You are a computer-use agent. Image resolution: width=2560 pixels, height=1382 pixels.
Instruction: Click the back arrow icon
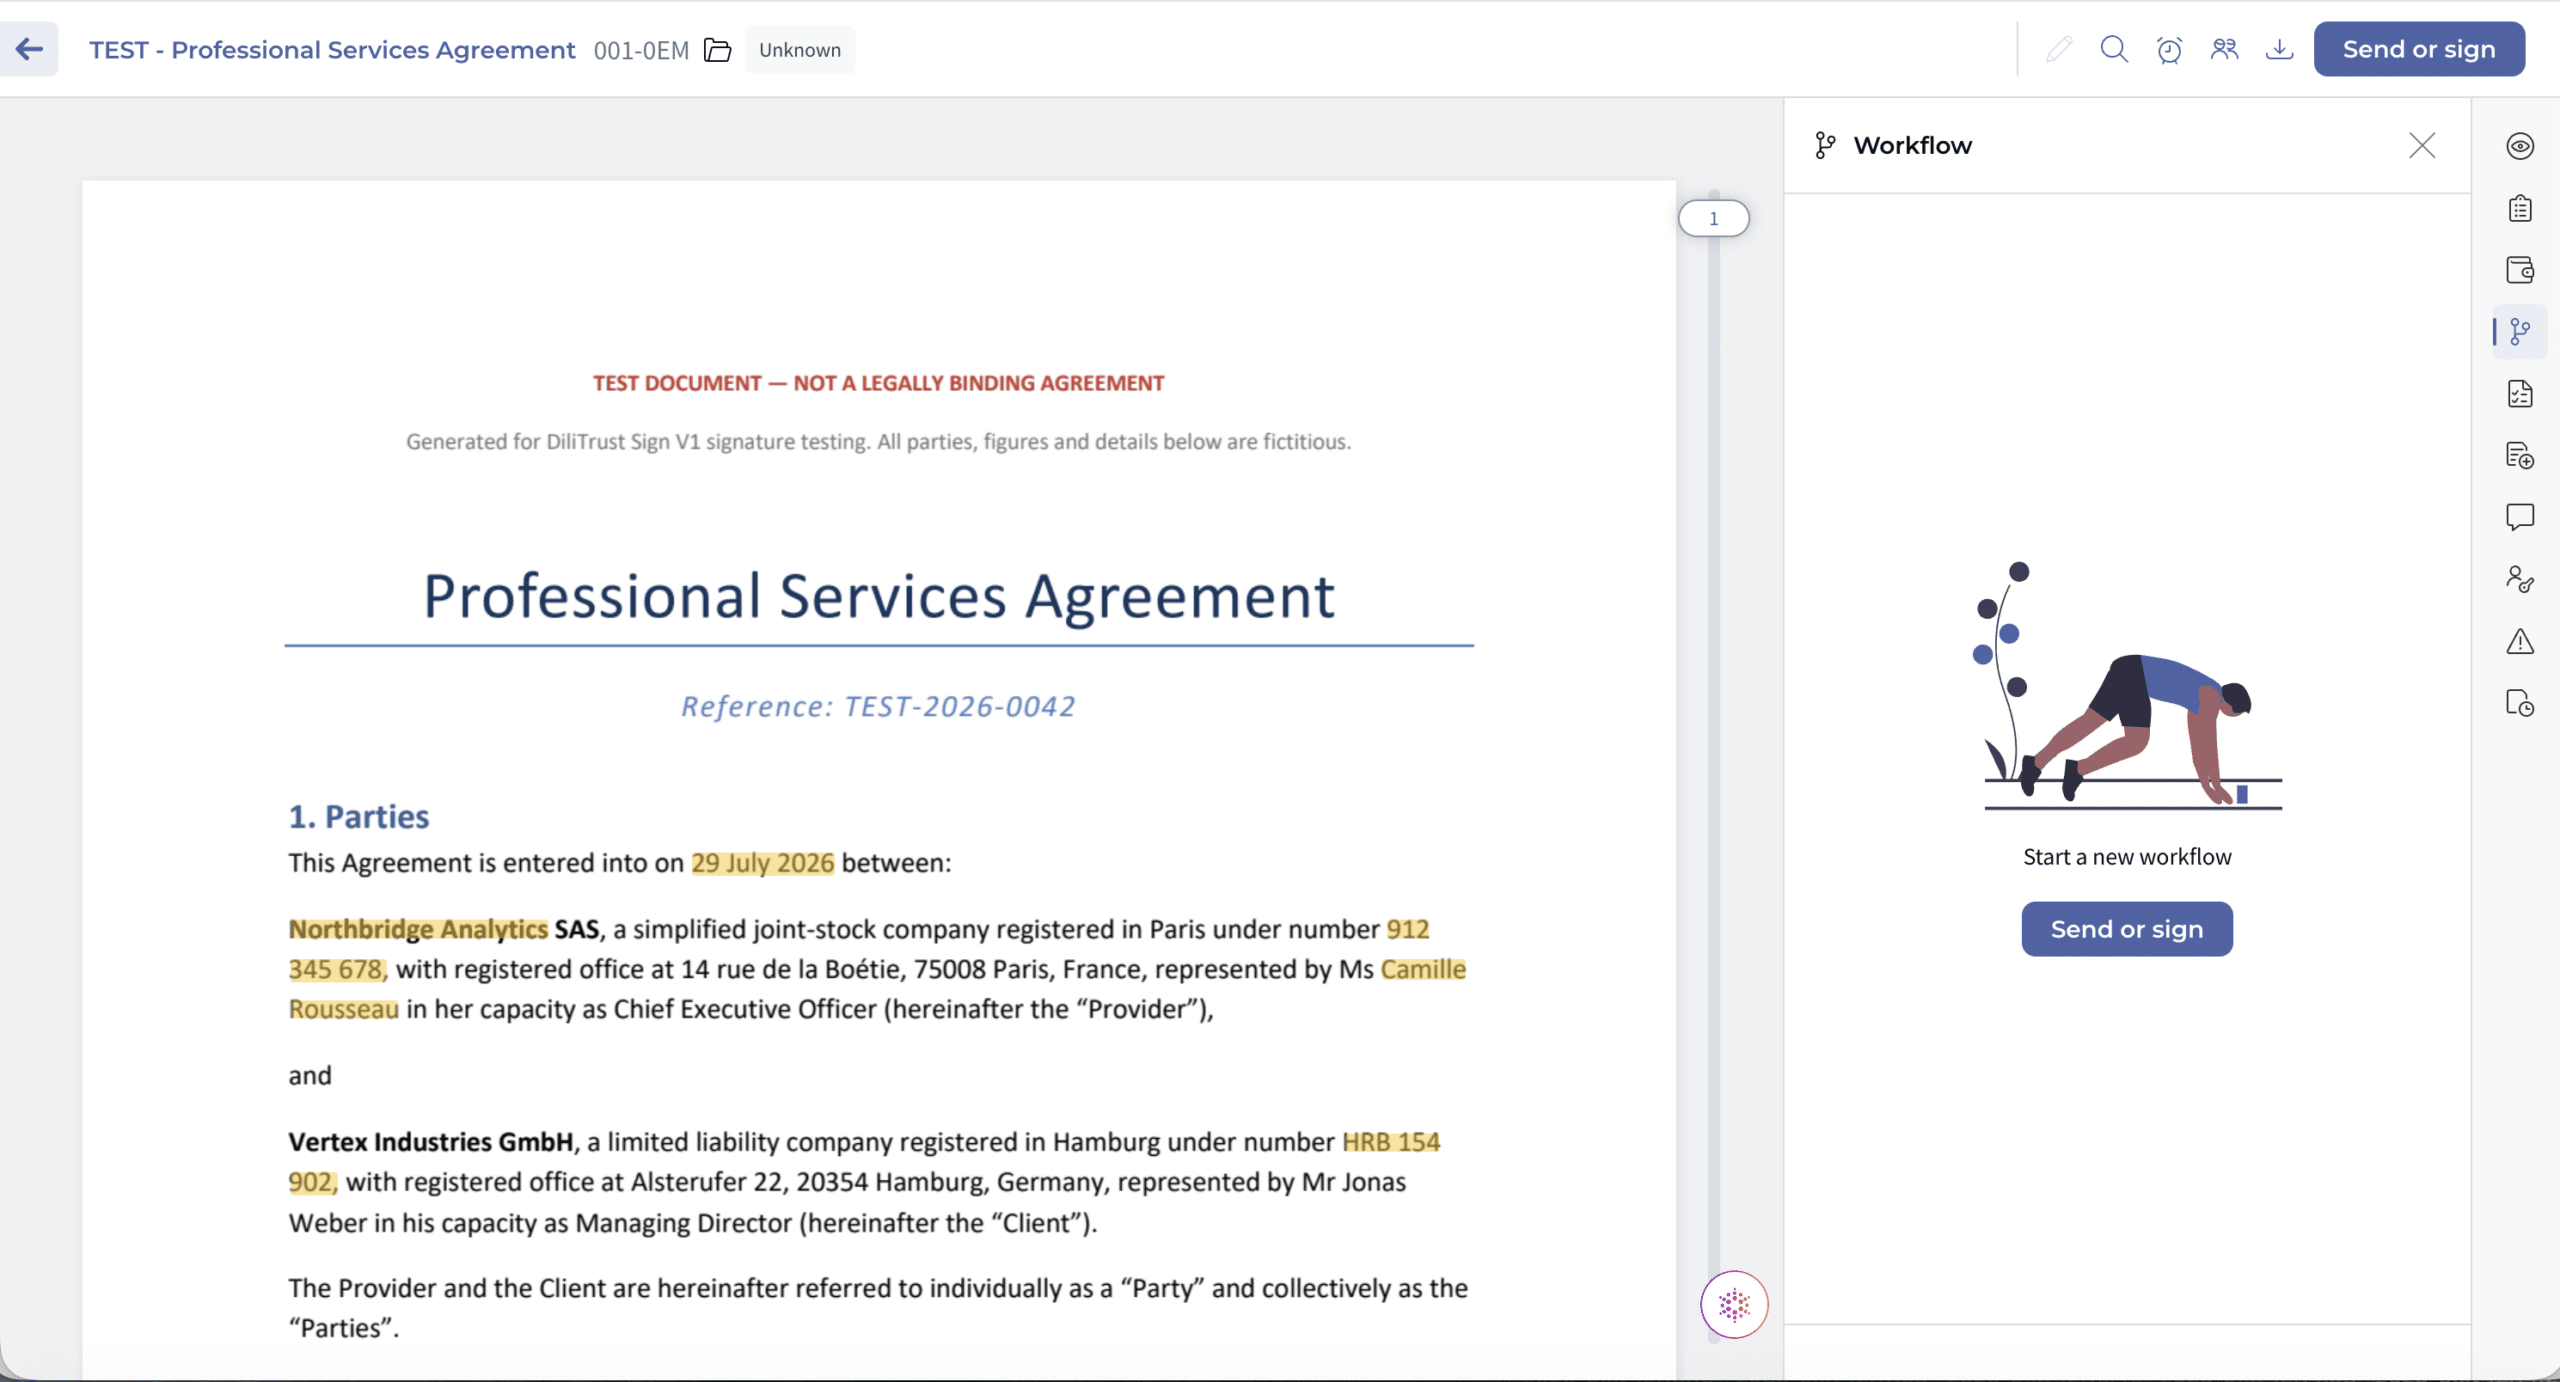point(29,49)
